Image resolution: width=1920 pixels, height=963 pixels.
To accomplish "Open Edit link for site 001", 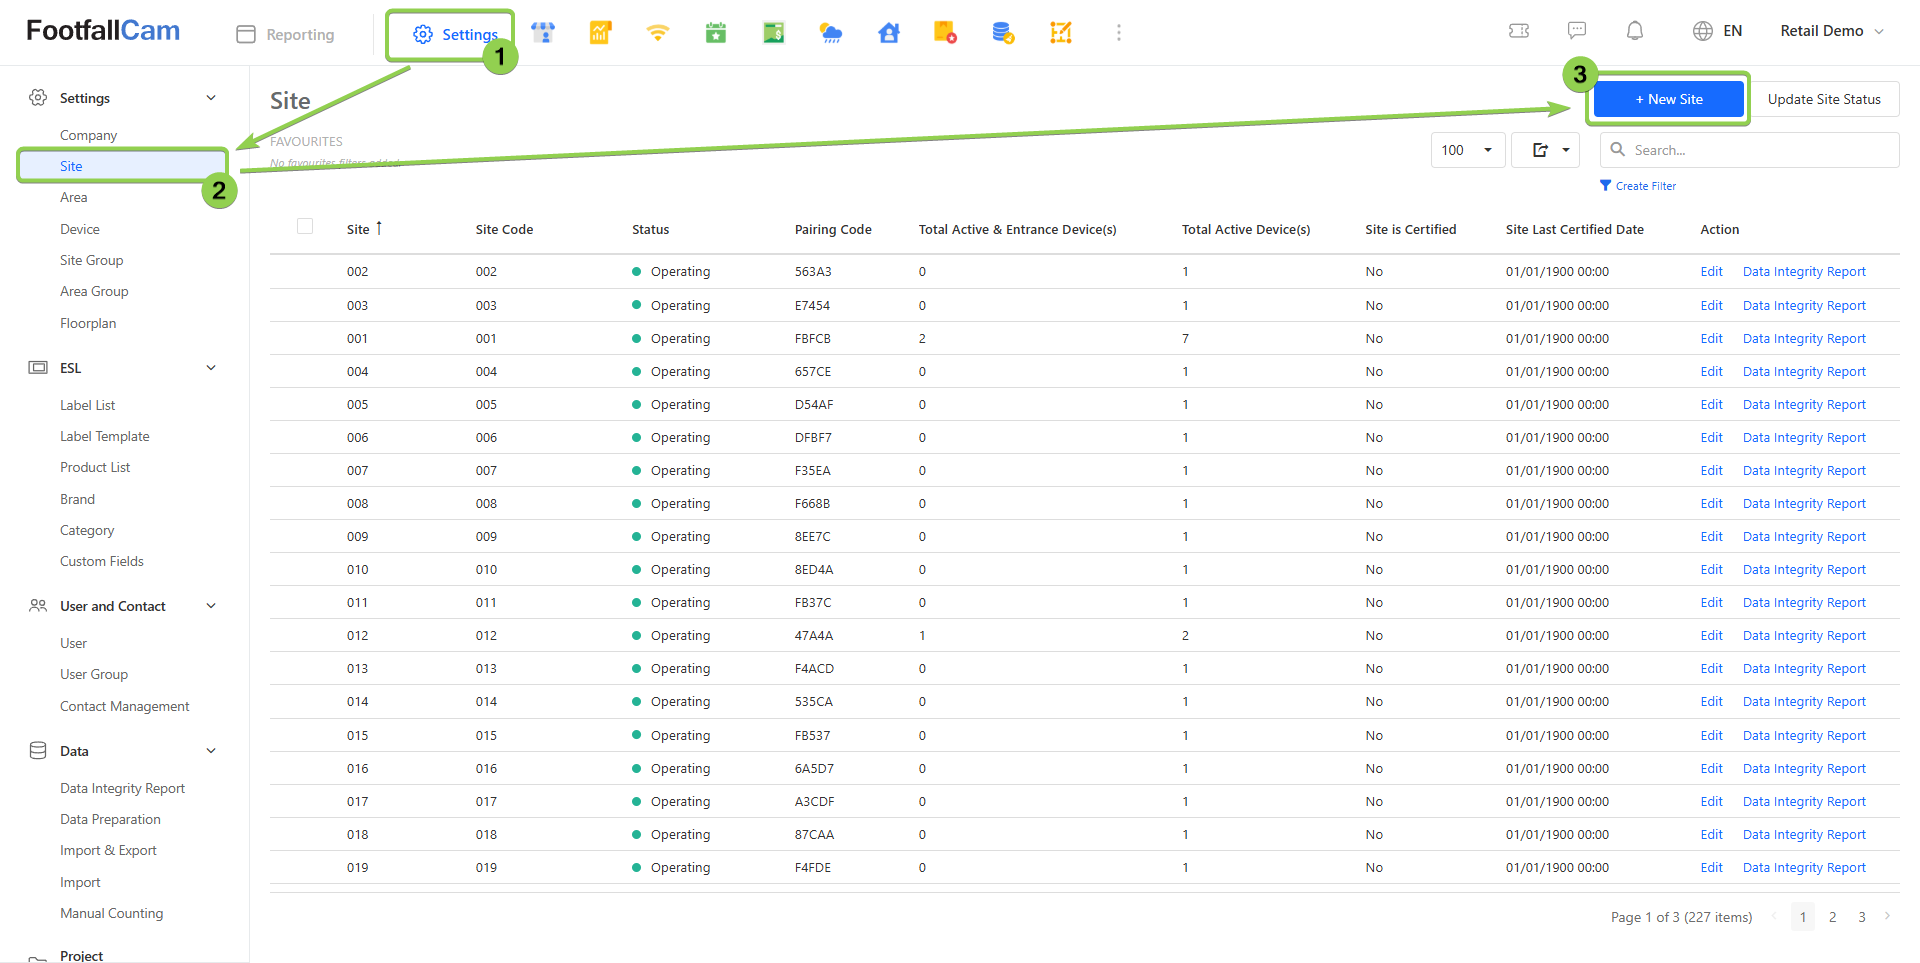I will [x=1711, y=339].
